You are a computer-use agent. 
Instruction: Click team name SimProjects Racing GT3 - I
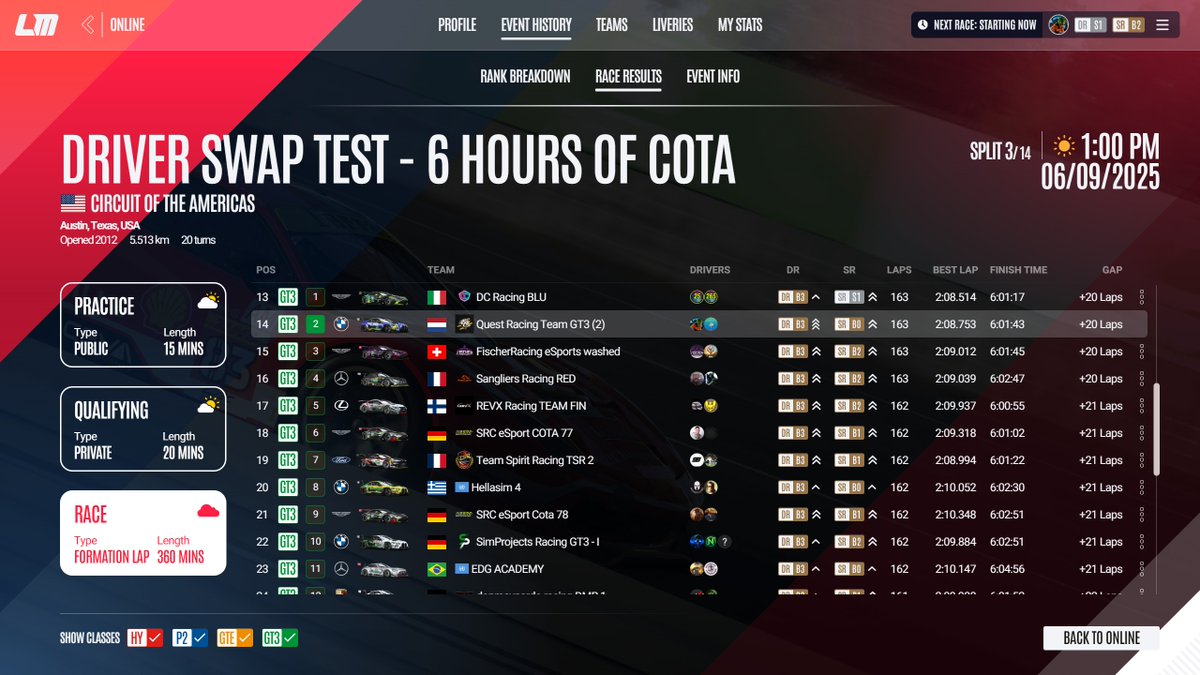pyautogui.click(x=537, y=541)
